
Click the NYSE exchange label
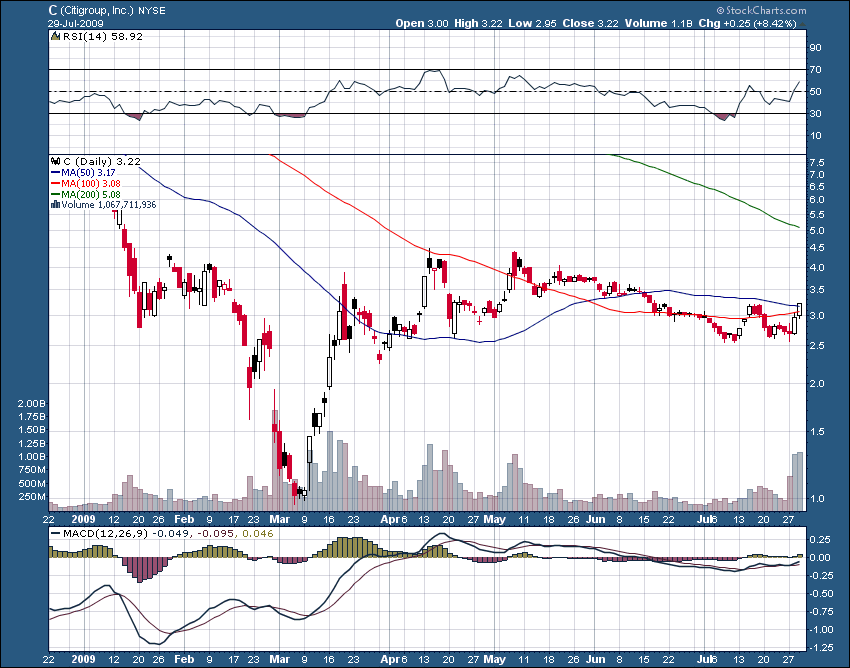click(x=152, y=11)
